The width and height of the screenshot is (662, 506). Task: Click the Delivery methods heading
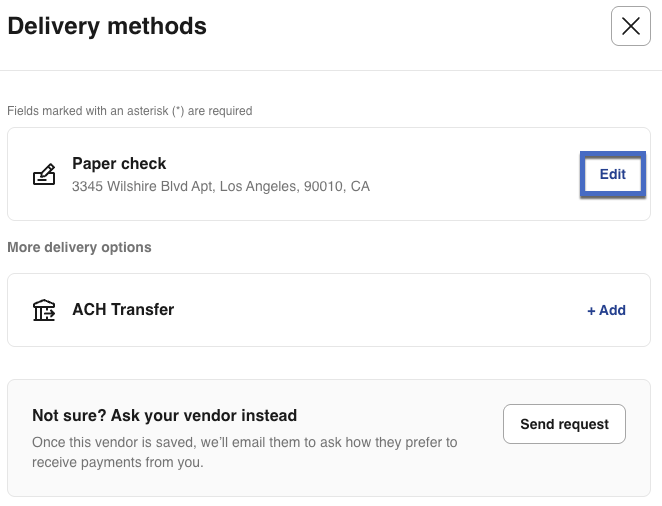[x=107, y=27]
